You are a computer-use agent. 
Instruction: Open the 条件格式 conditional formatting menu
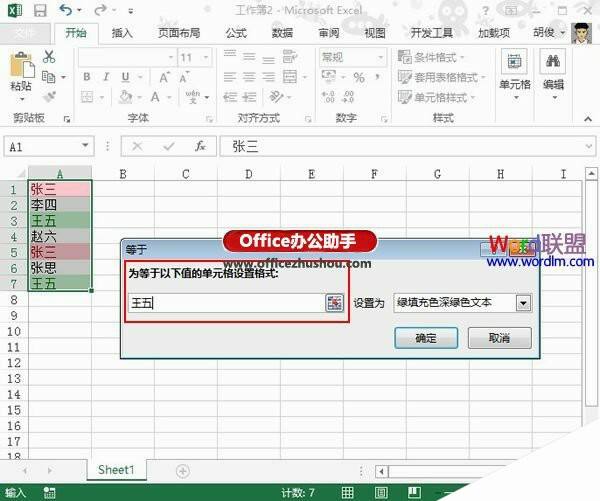[431, 57]
